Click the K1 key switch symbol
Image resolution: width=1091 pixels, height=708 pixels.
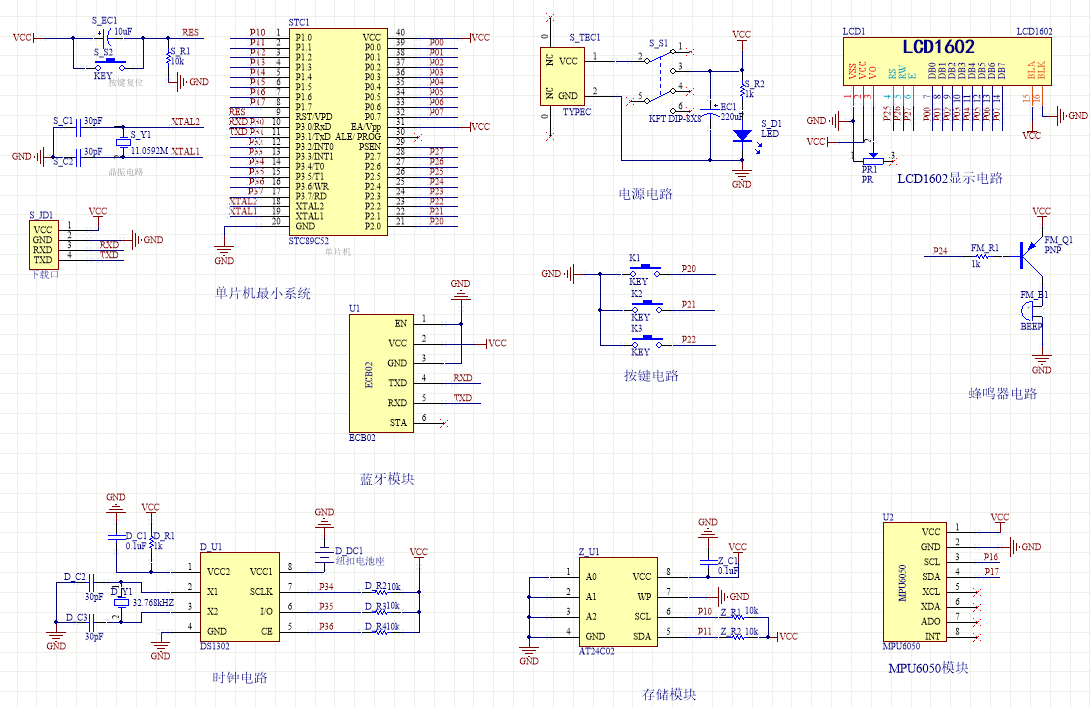click(645, 269)
